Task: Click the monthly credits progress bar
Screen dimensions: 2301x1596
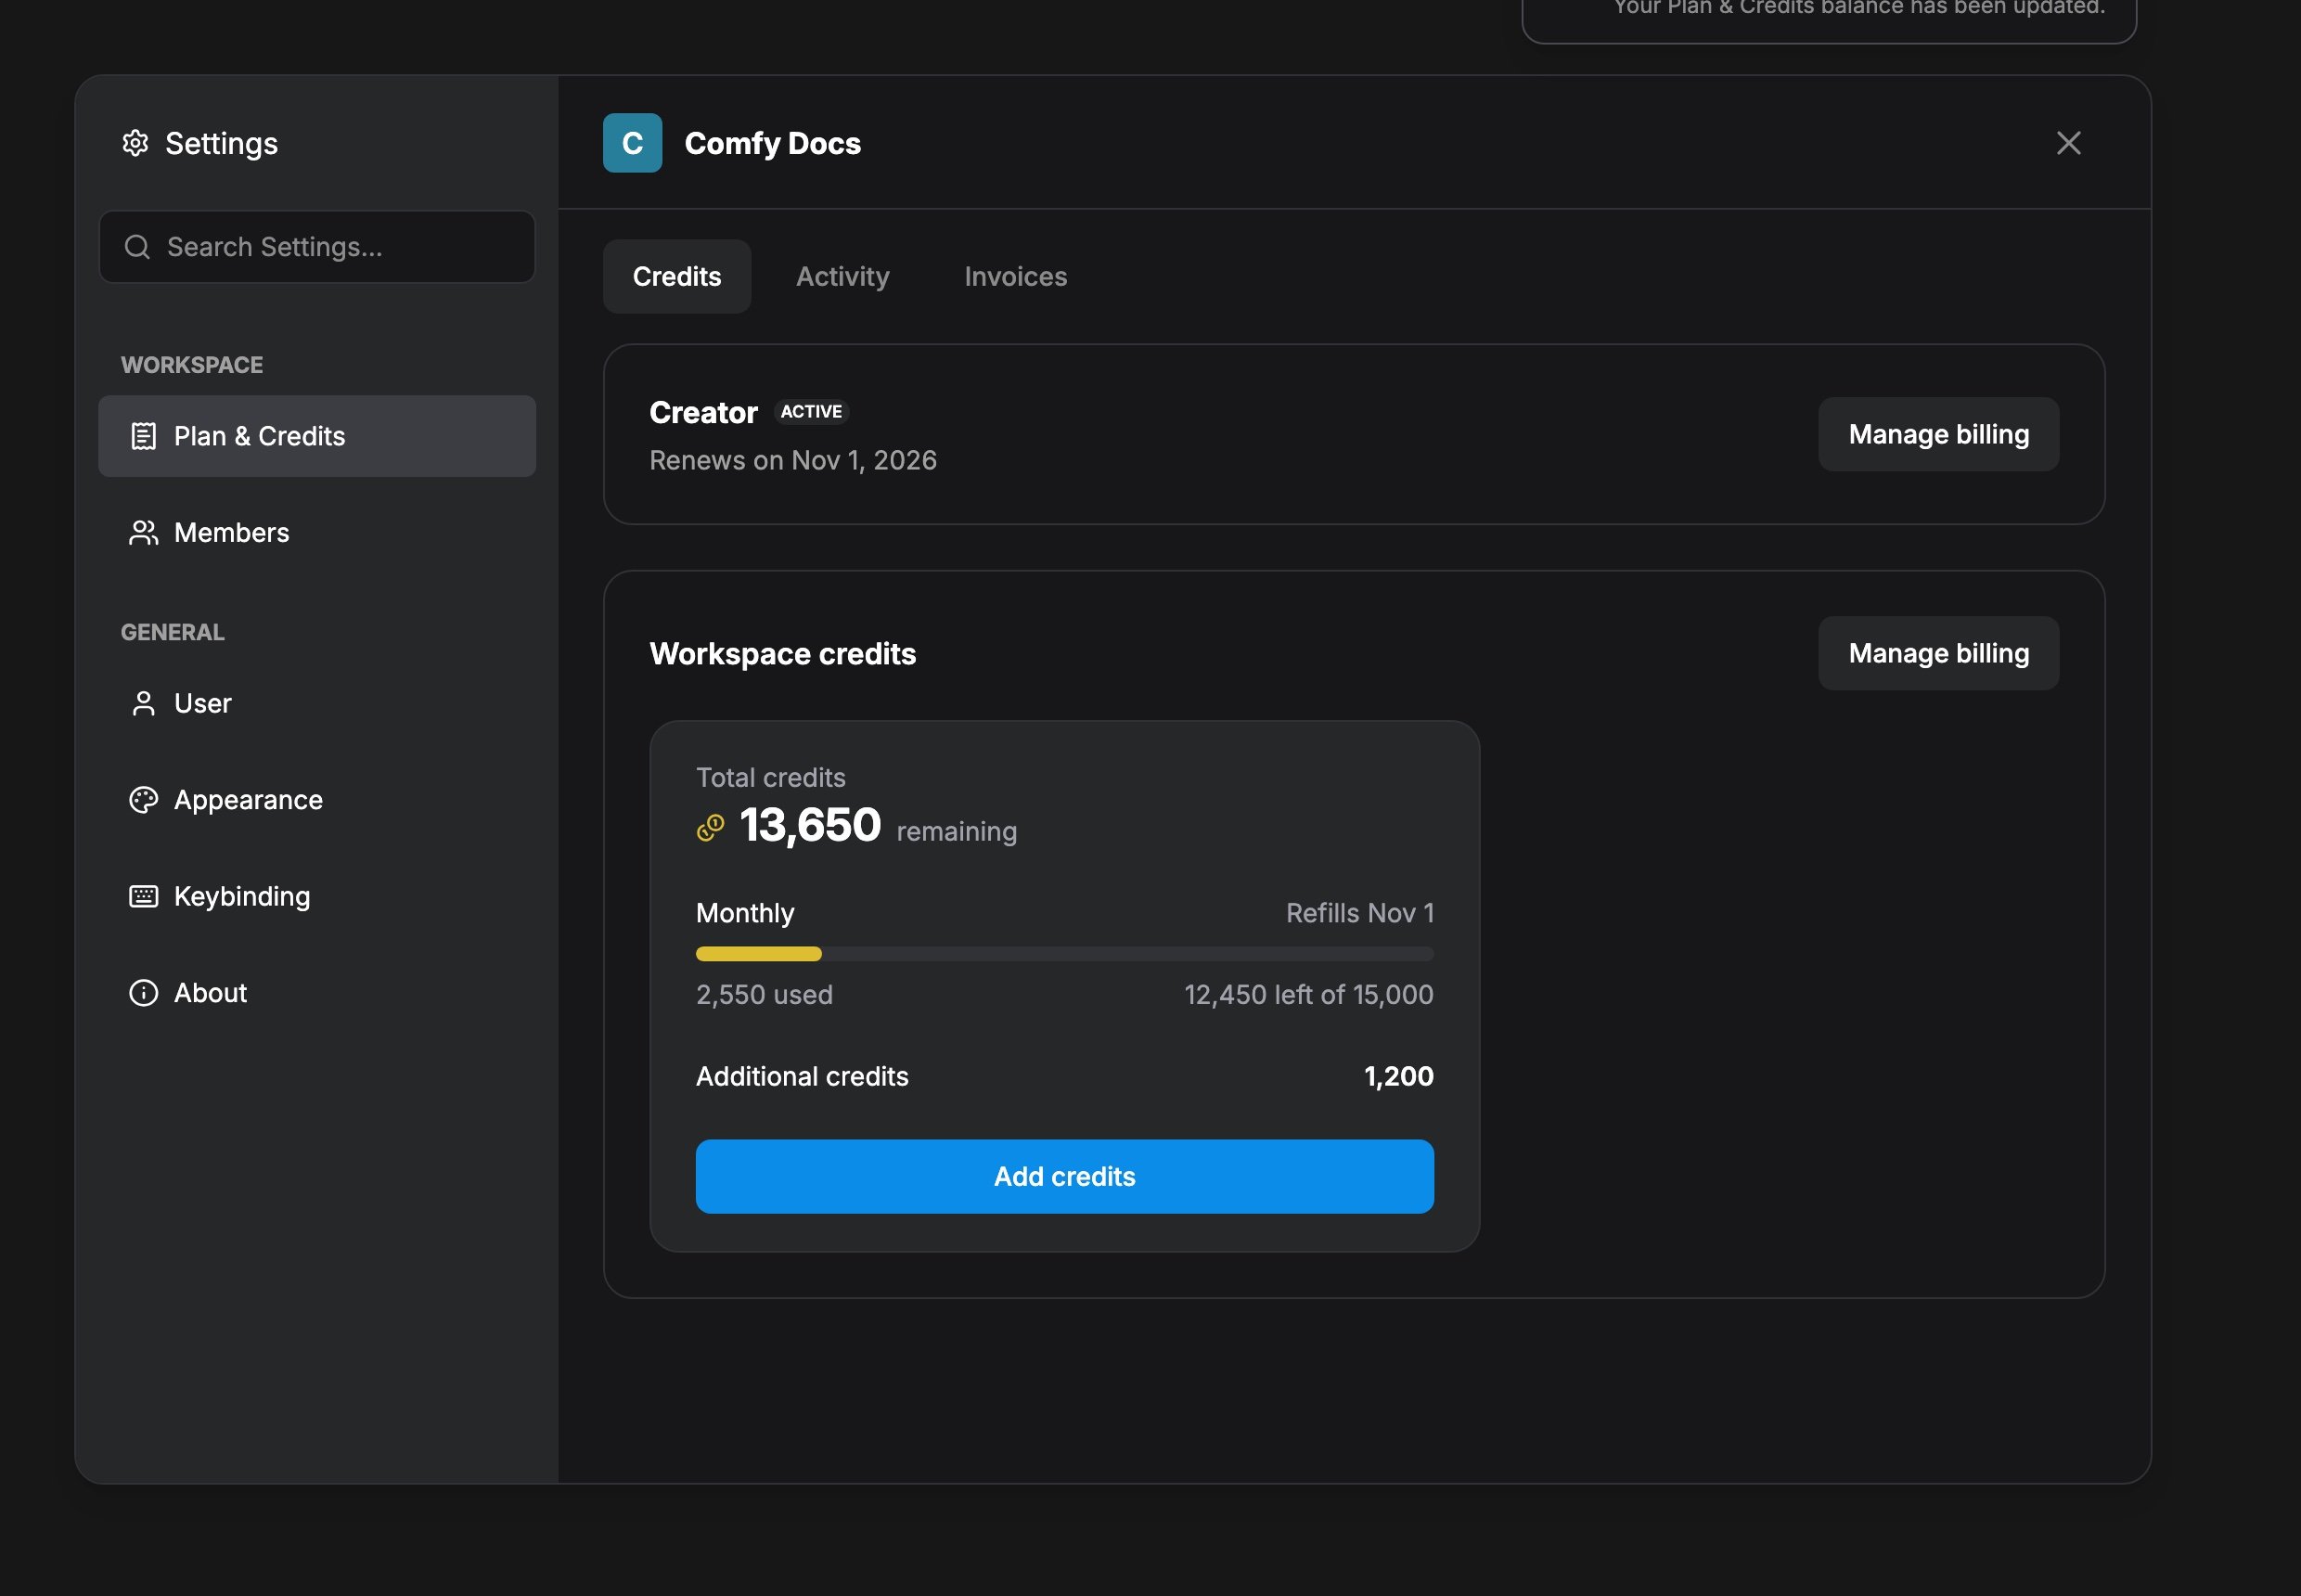Action: (1064, 954)
